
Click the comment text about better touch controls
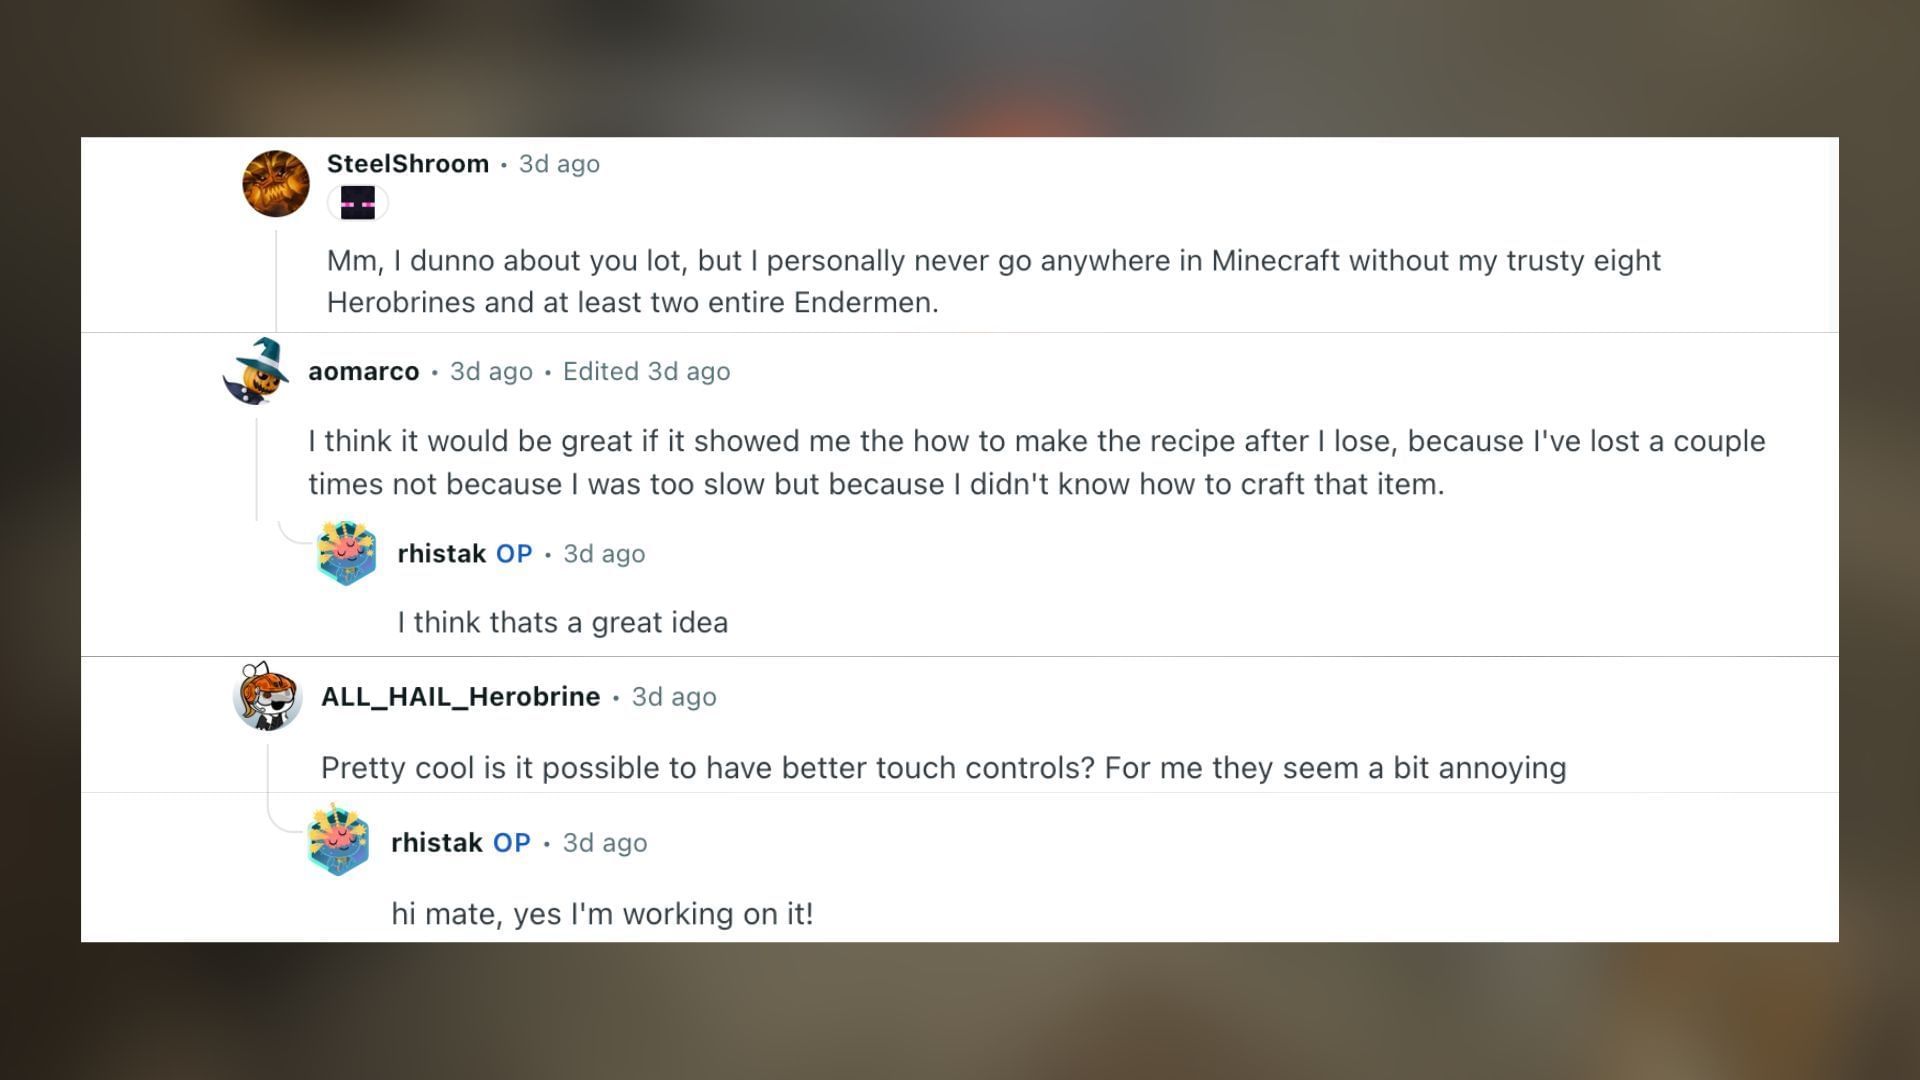943,768
